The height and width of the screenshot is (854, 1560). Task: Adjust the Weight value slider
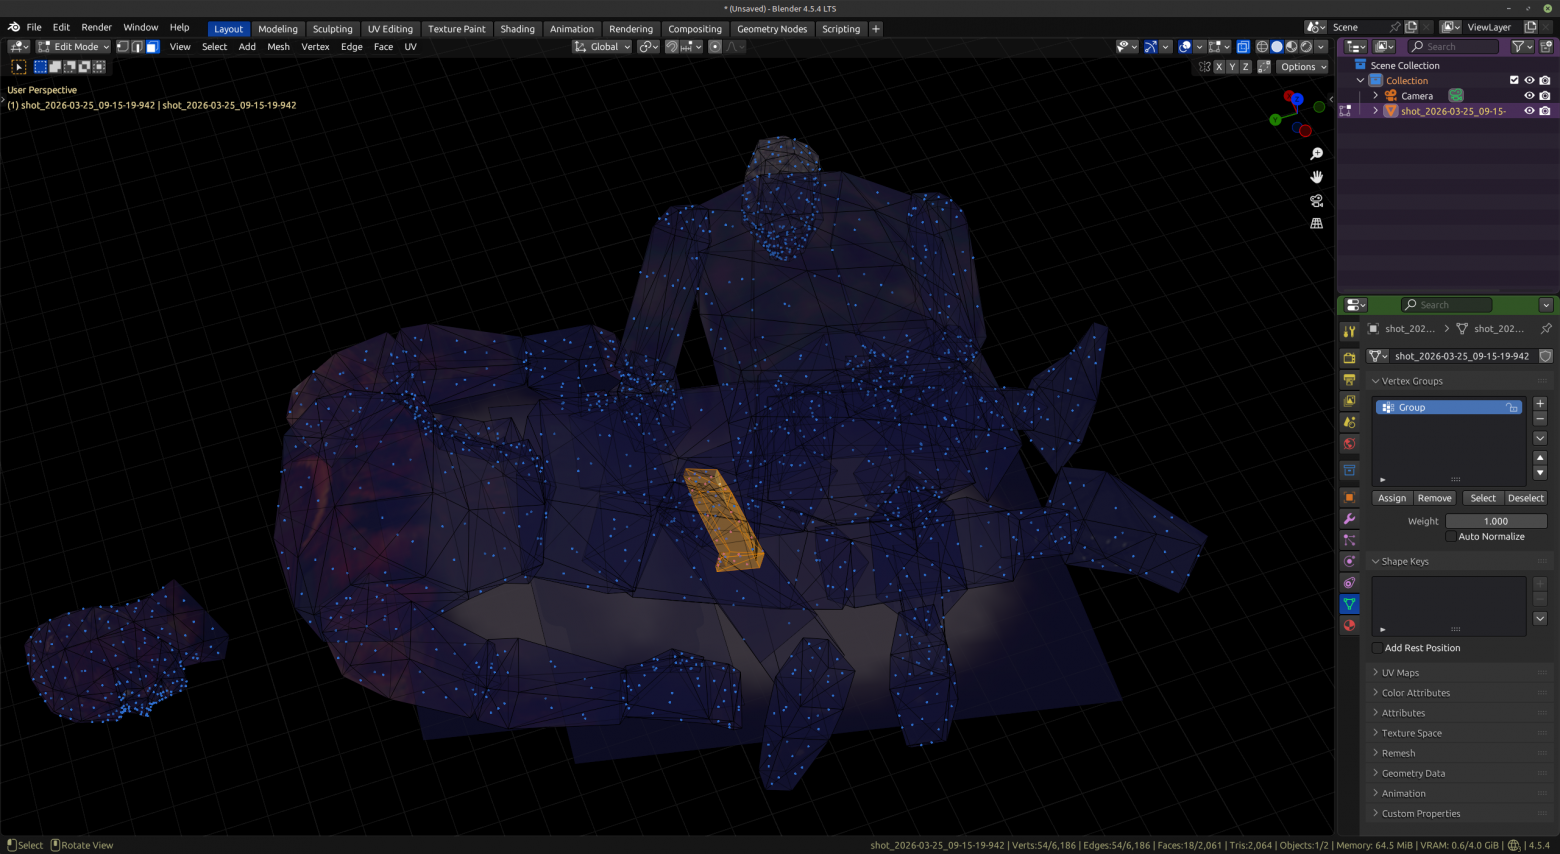coord(1496,521)
